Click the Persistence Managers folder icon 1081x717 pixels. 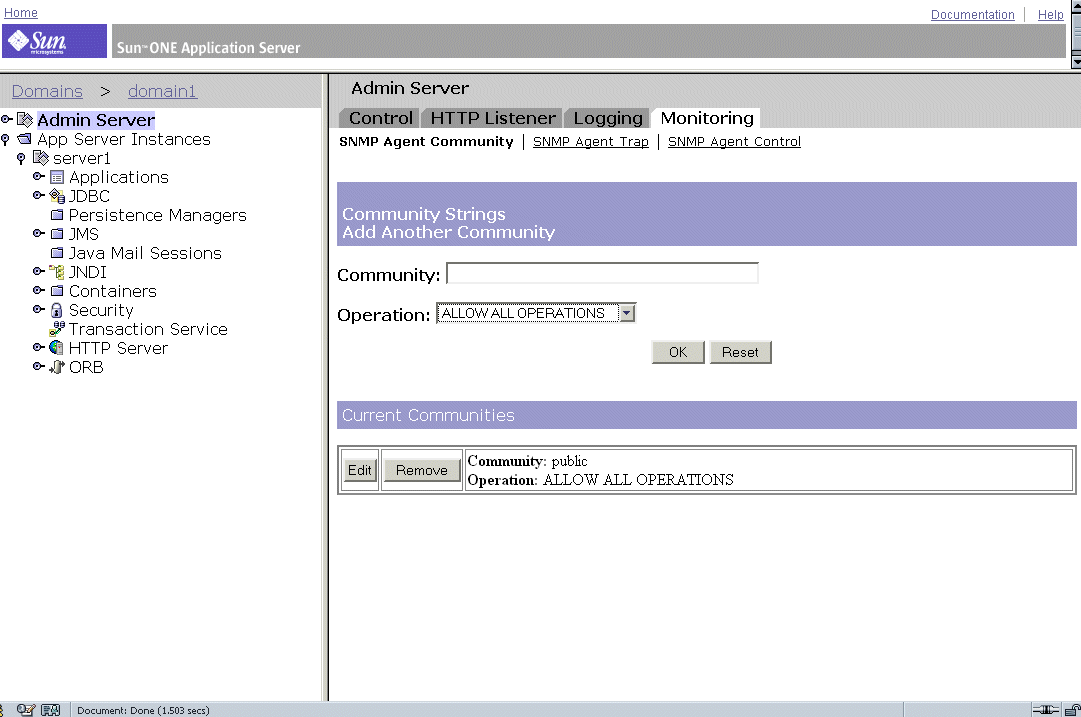pyautogui.click(x=57, y=215)
